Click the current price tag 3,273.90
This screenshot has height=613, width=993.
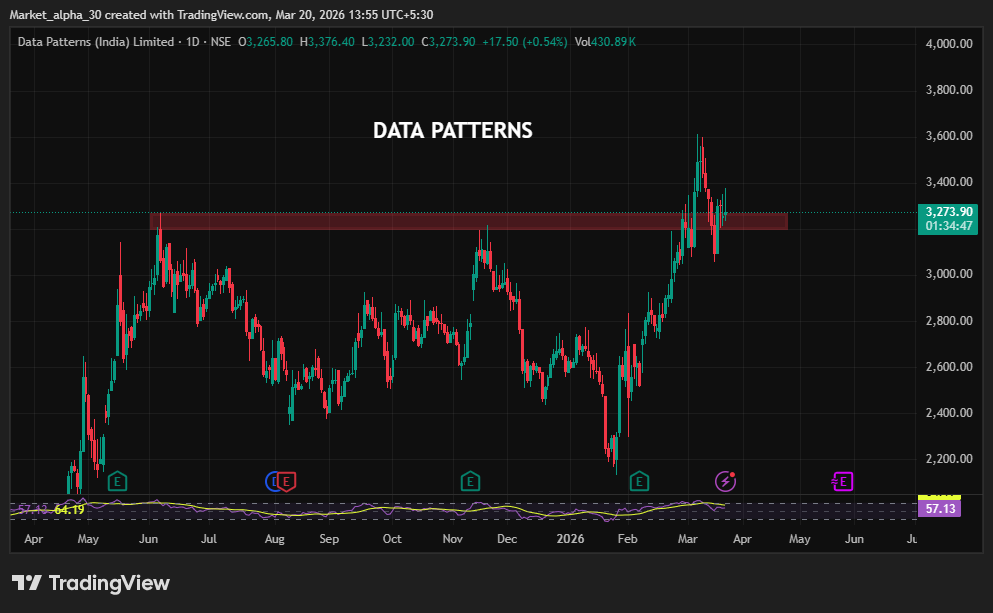948,212
